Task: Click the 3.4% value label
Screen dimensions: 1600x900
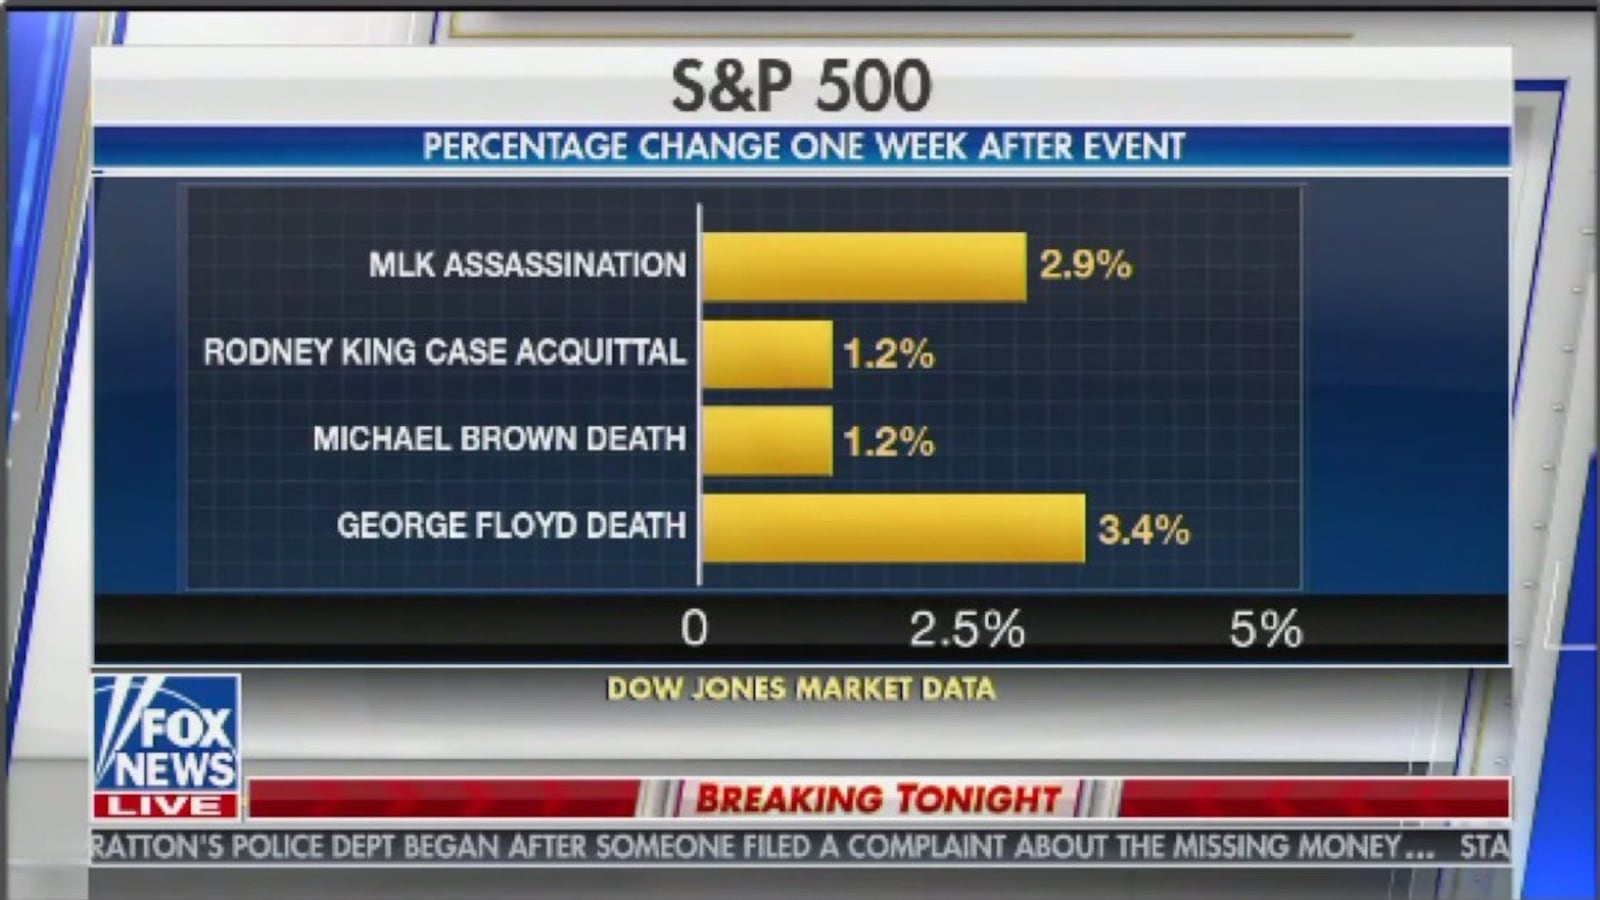Action: (1143, 529)
